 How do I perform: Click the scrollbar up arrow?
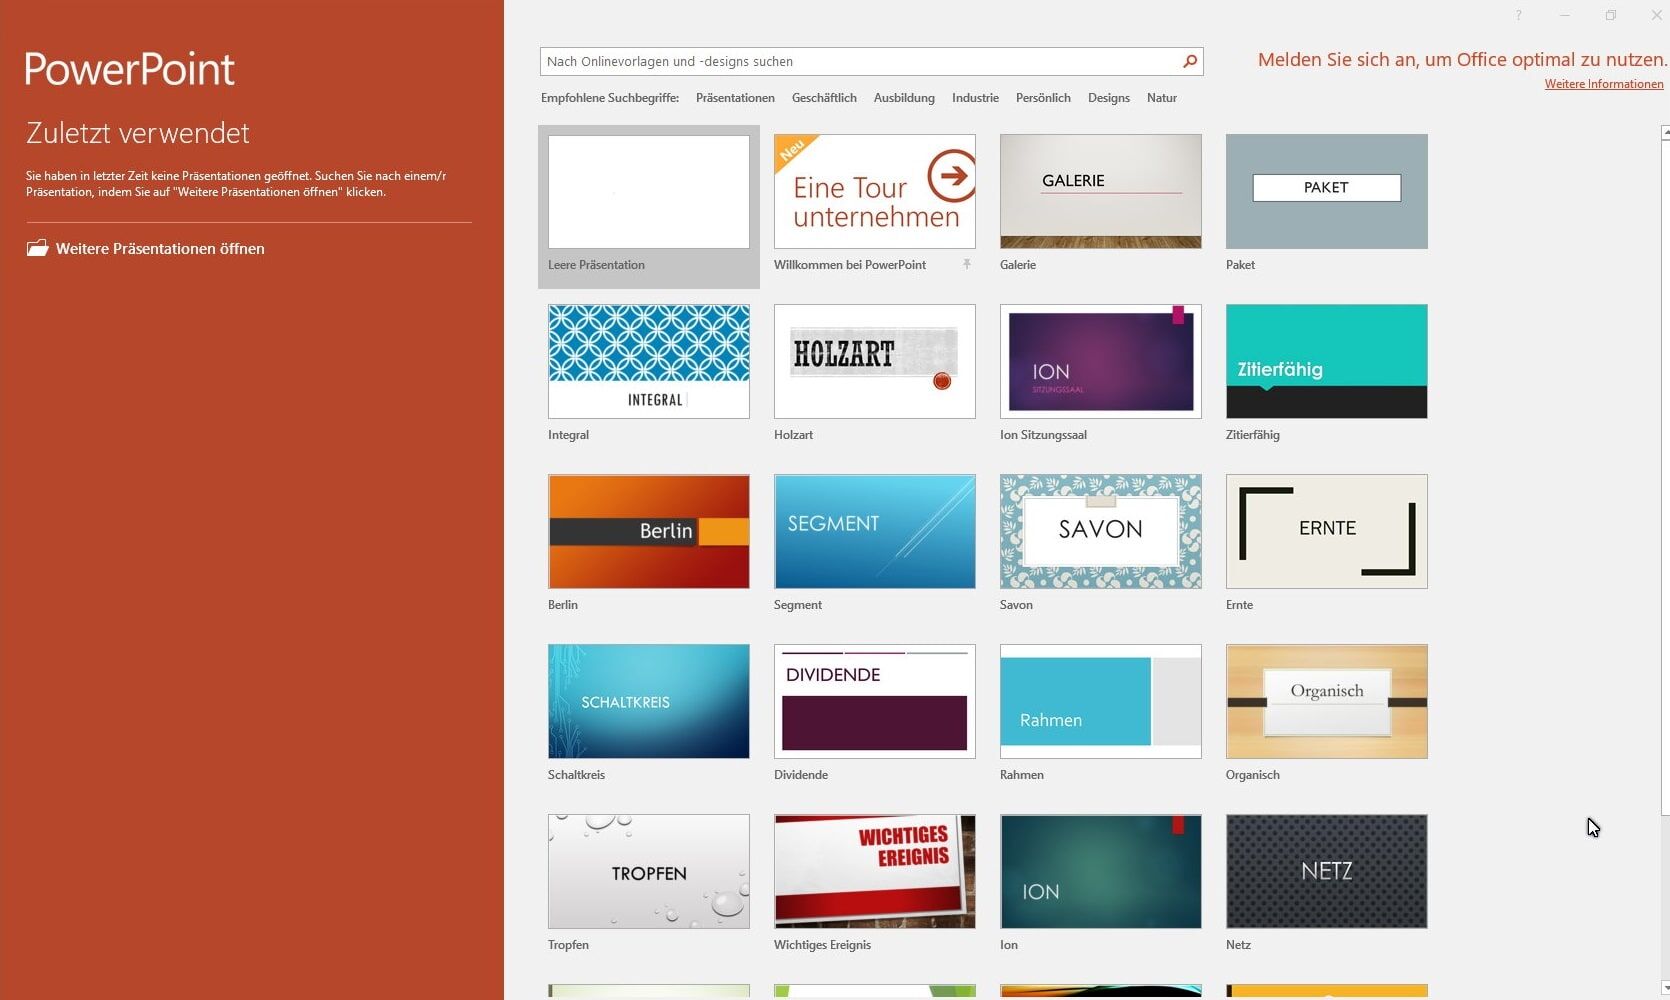(x=1665, y=133)
